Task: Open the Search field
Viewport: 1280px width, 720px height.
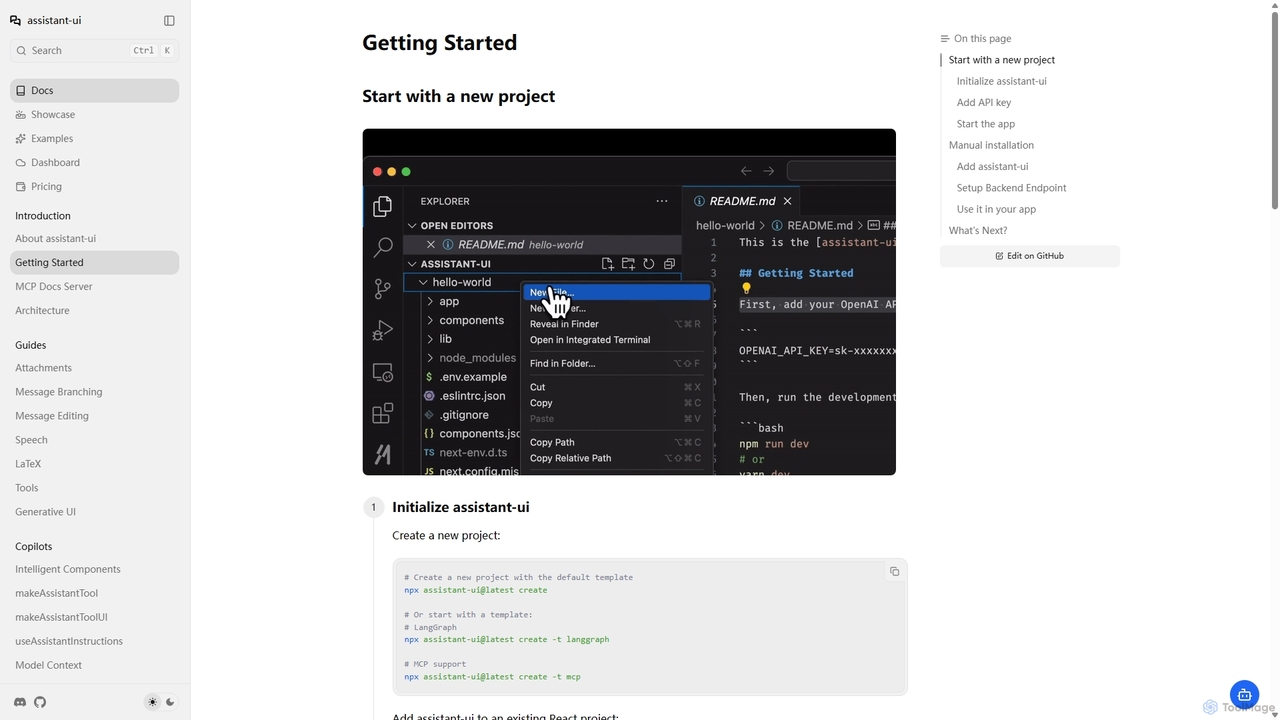Action: pyautogui.click(x=94, y=50)
